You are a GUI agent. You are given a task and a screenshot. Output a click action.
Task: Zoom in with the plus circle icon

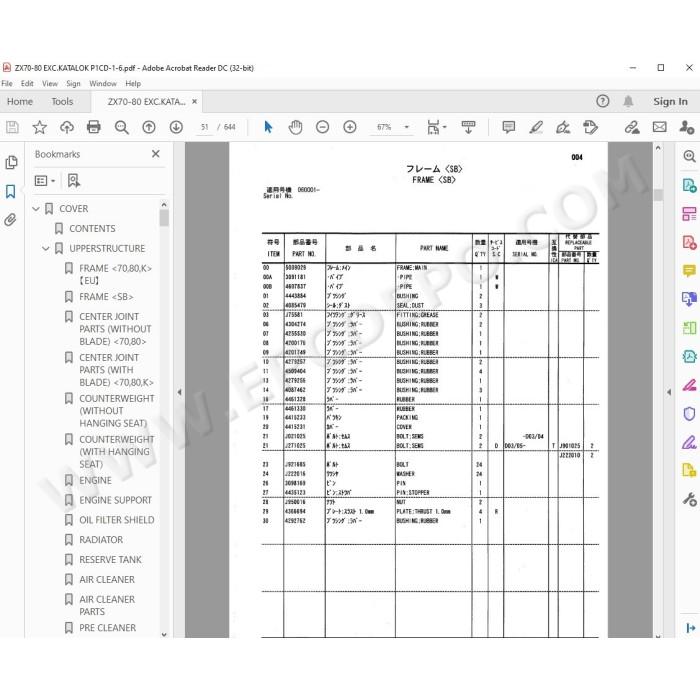(x=350, y=127)
